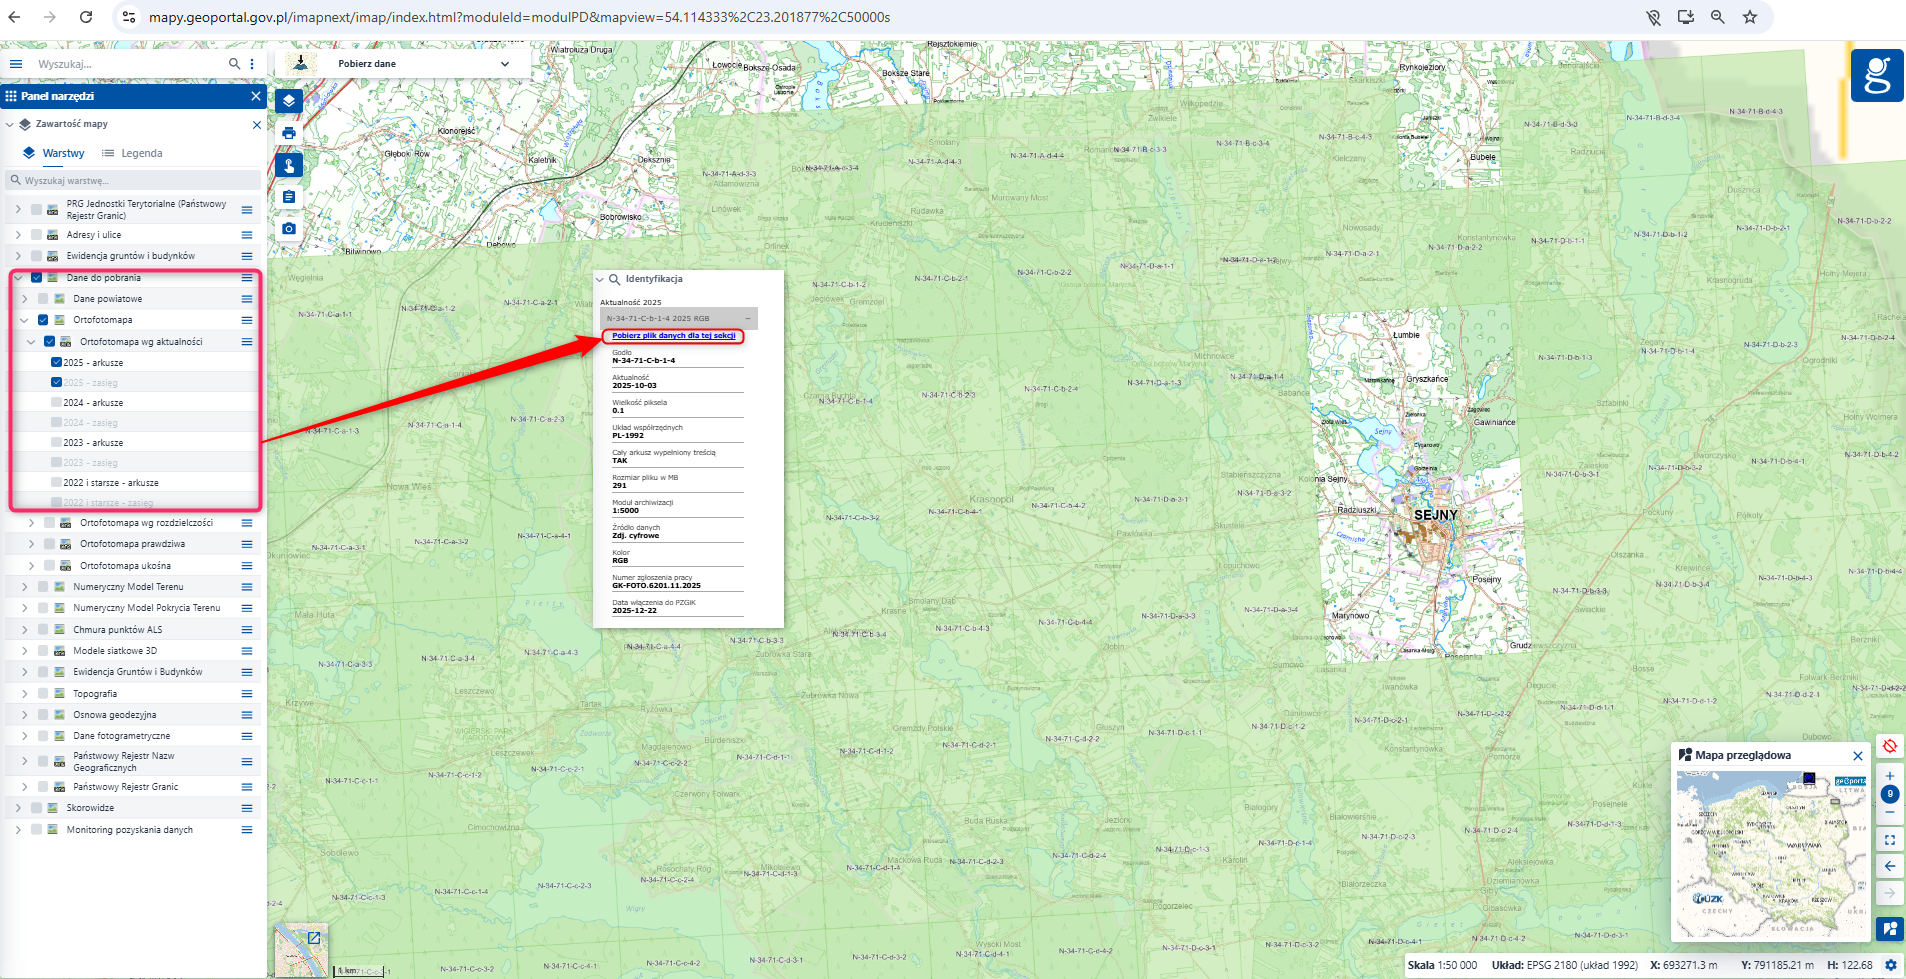Image resolution: width=1906 pixels, height=979 pixels.
Task: Uncheck the 2025 - arkusze layer
Action: [56, 363]
